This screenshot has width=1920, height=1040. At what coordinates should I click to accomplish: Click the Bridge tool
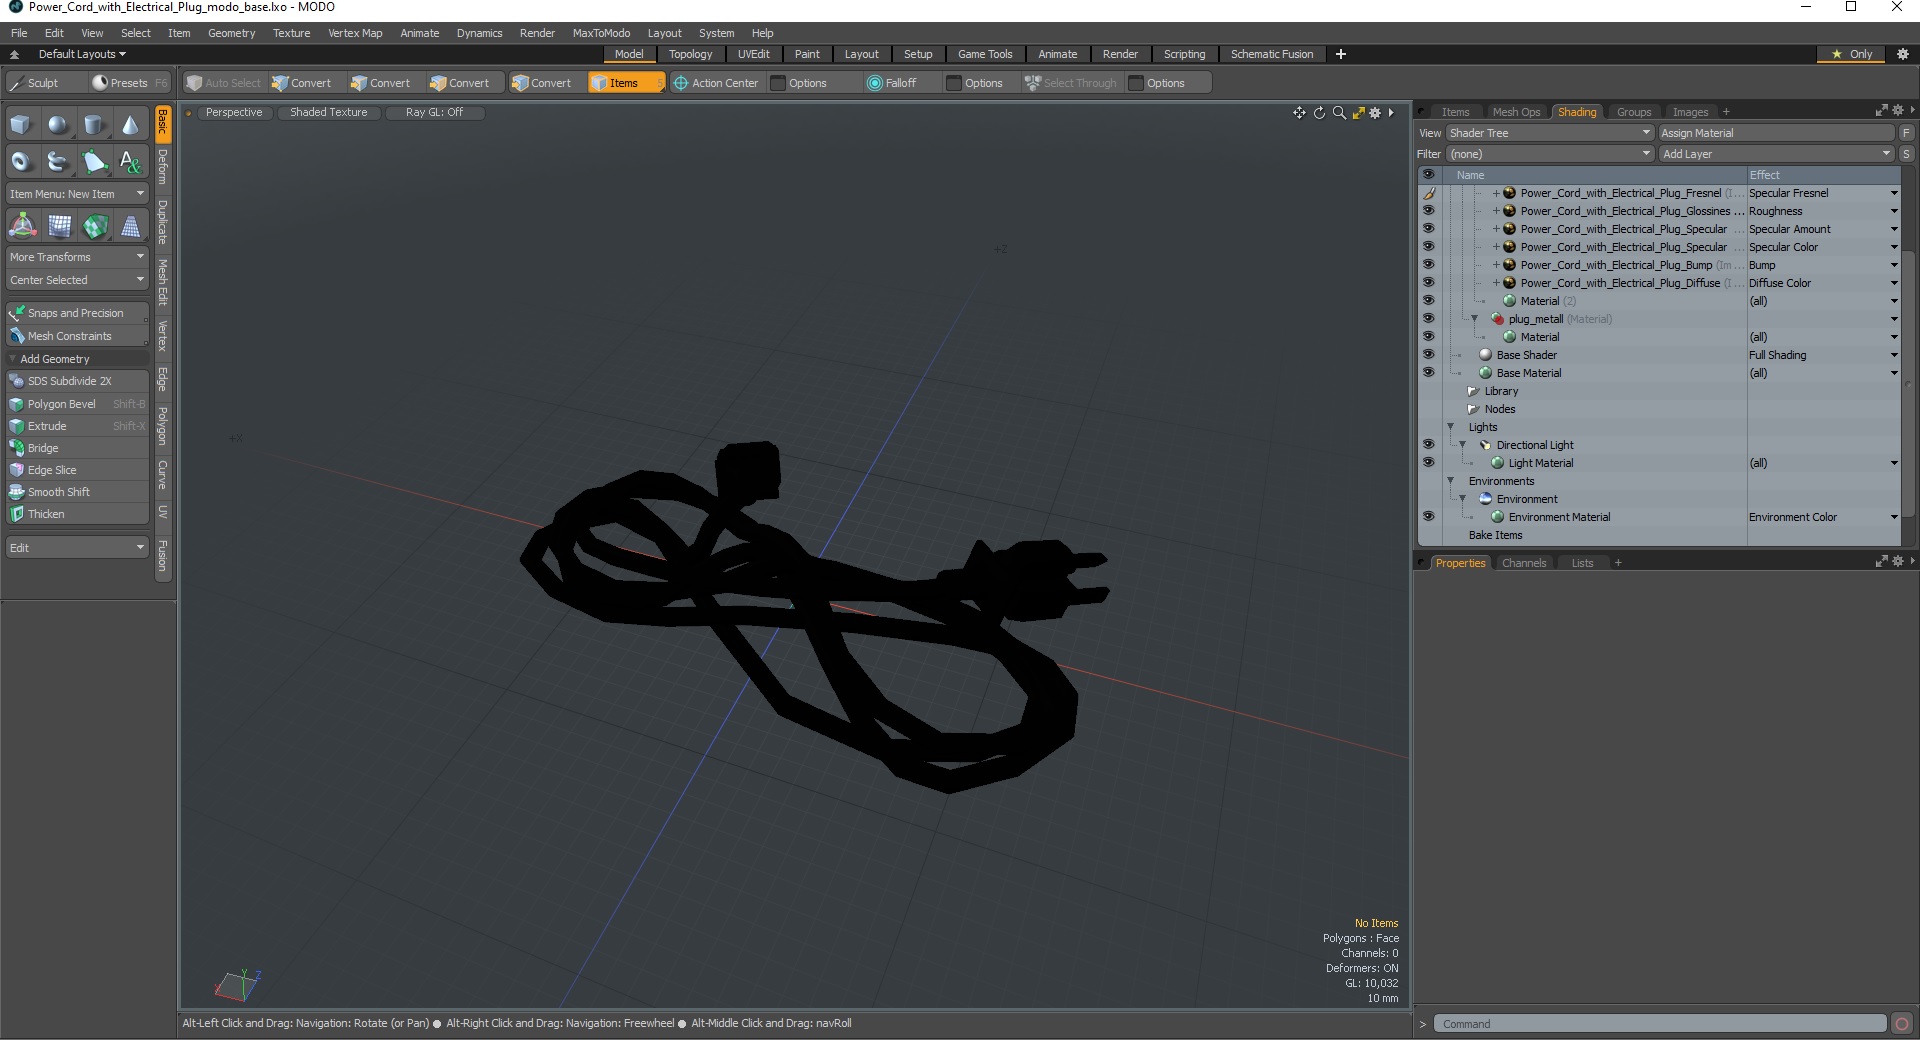tap(78, 448)
